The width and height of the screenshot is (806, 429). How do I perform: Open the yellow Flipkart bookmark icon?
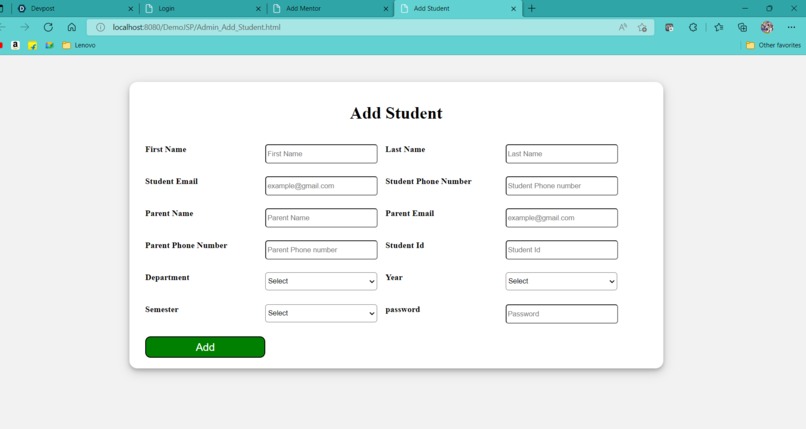point(32,45)
